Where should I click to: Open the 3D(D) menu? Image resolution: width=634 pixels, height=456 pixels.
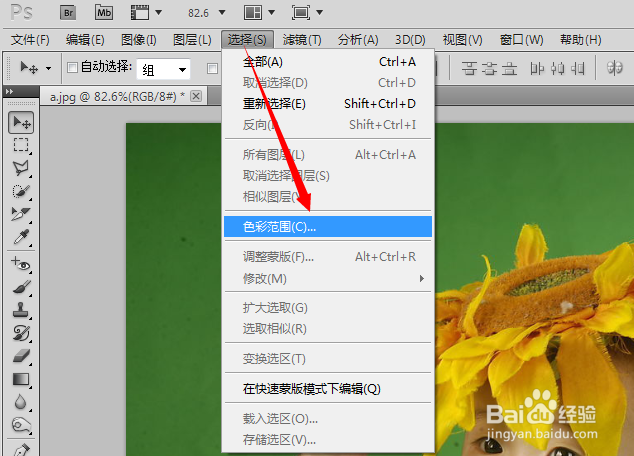coord(410,40)
